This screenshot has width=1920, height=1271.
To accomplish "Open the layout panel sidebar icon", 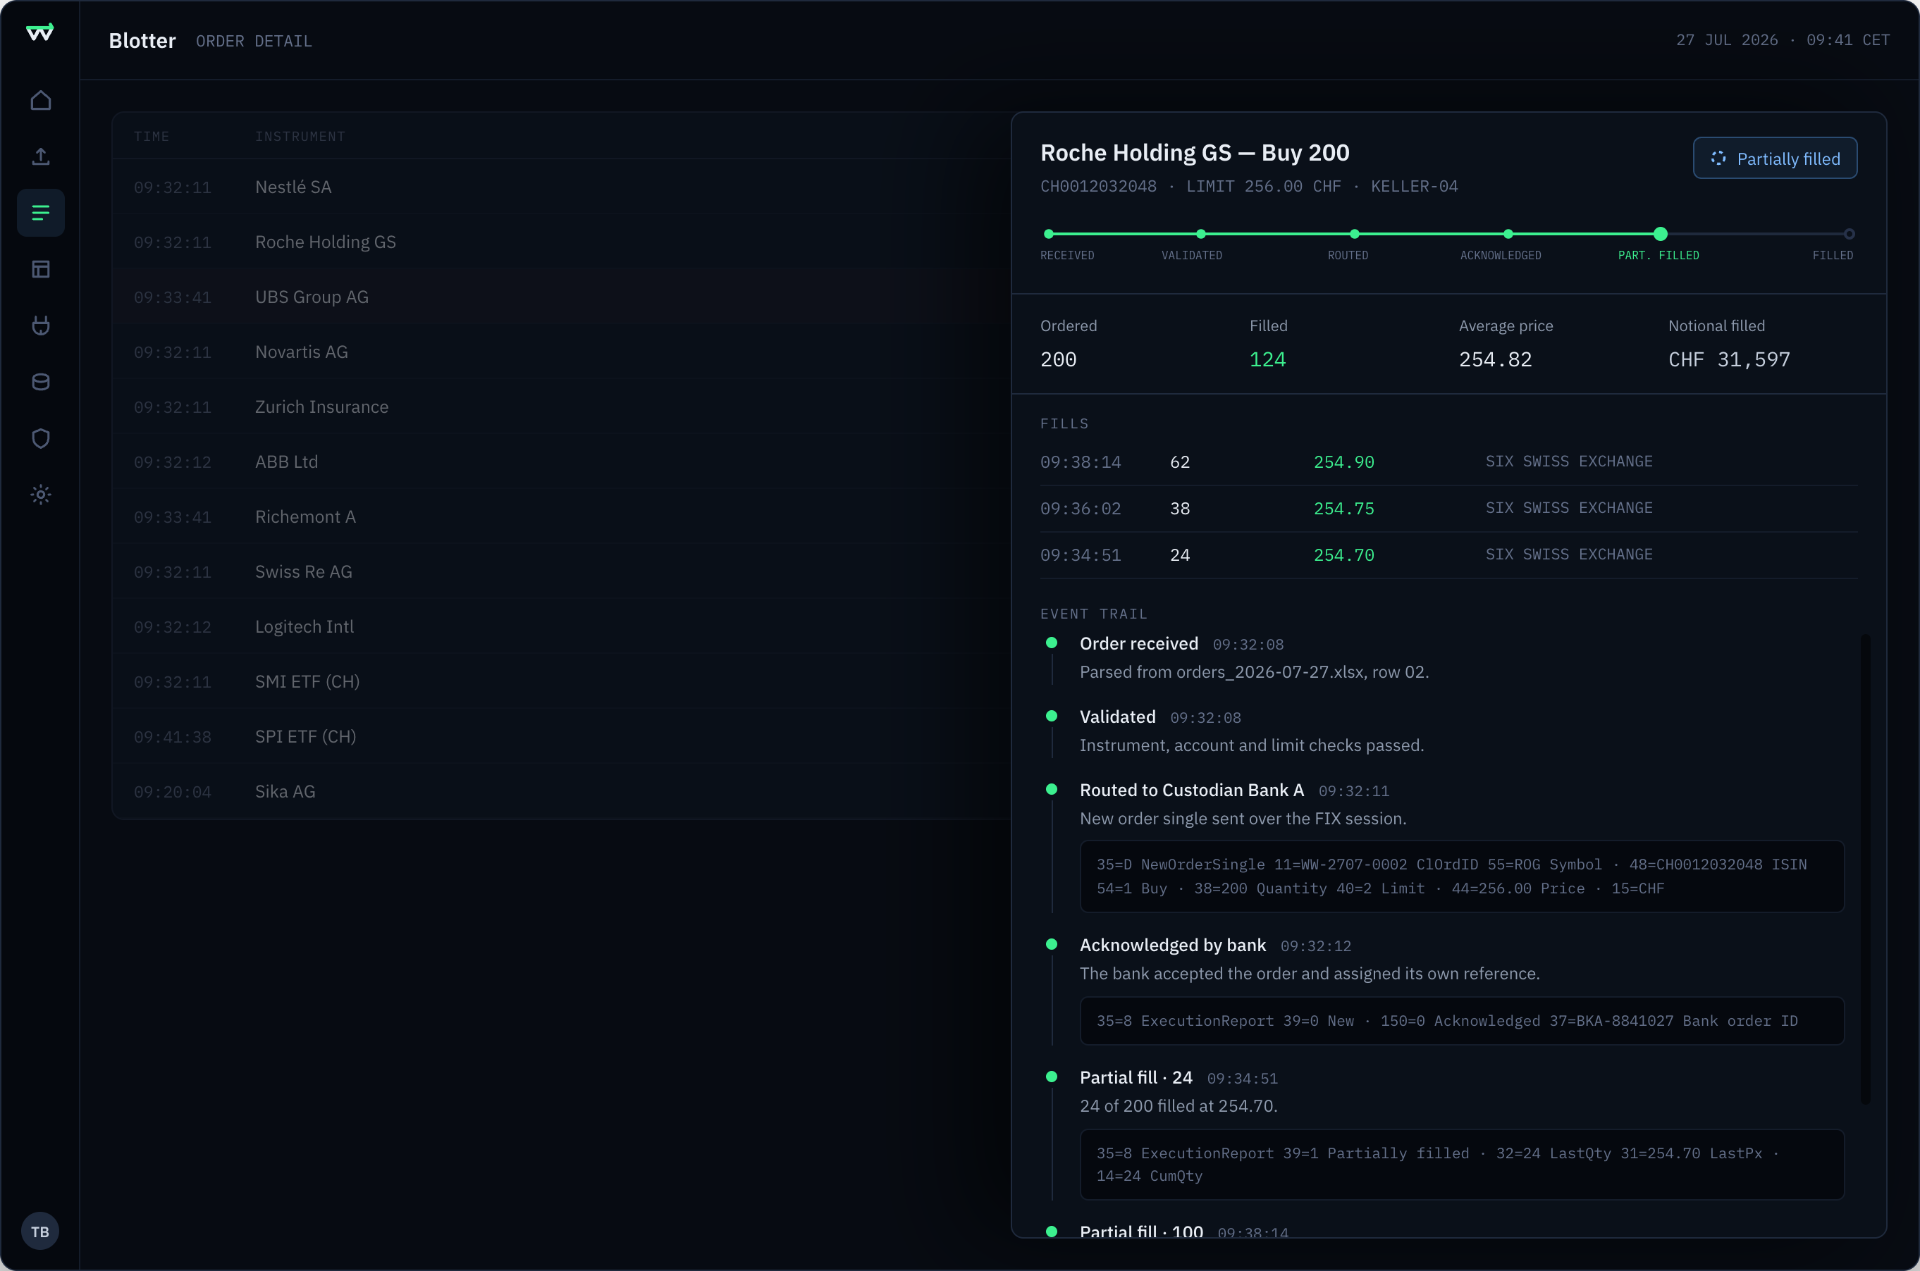I will tap(41, 269).
